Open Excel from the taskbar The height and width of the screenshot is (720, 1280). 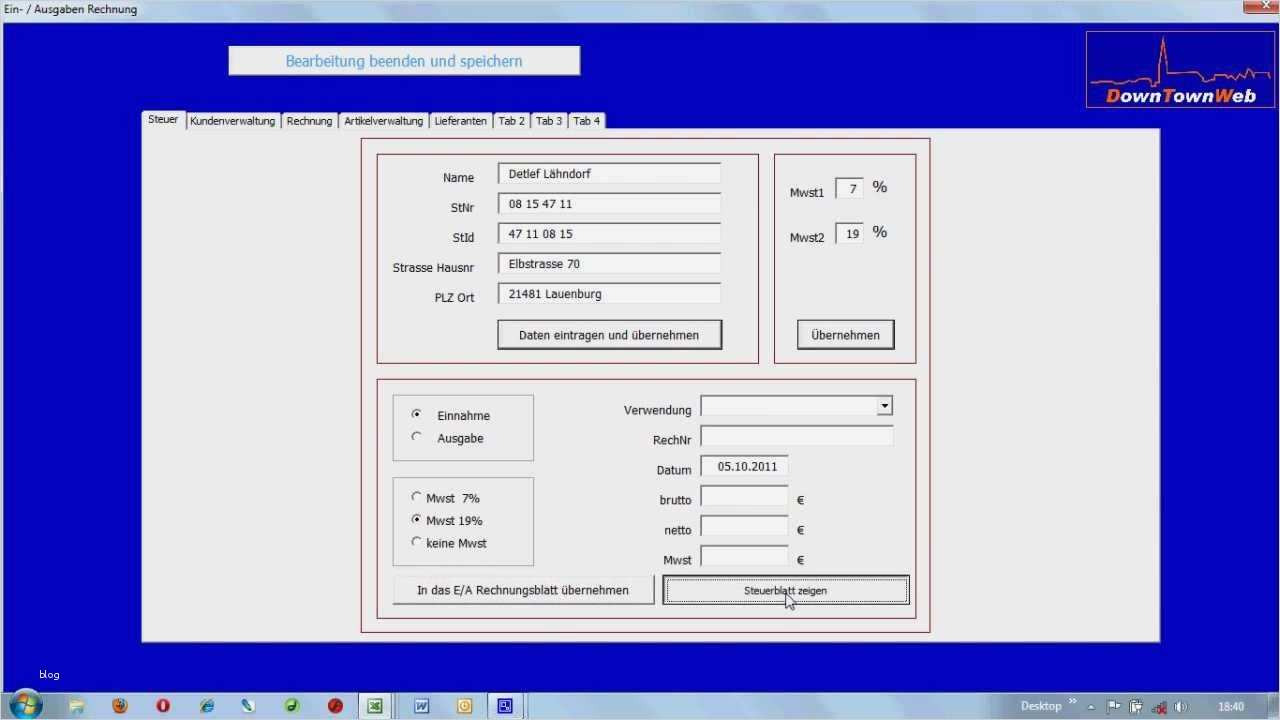pos(375,706)
